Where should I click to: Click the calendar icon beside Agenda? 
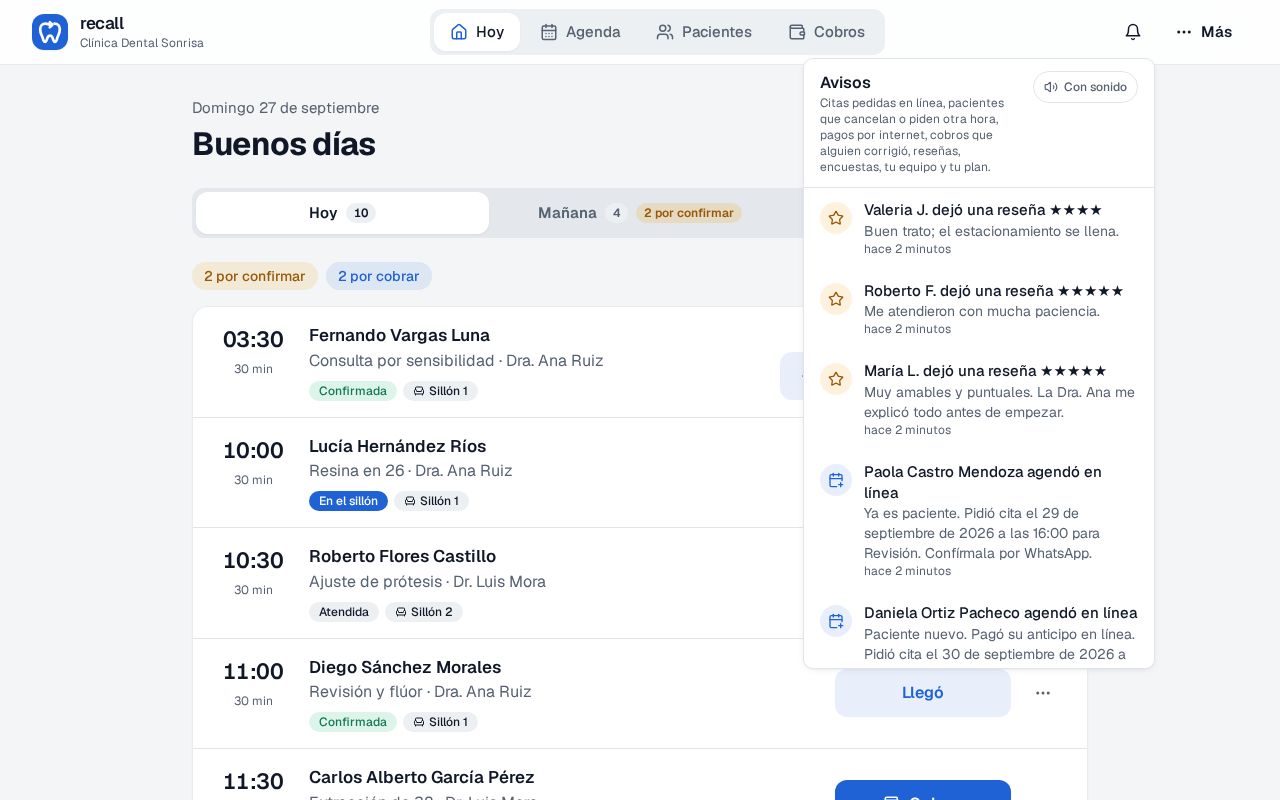click(x=549, y=32)
